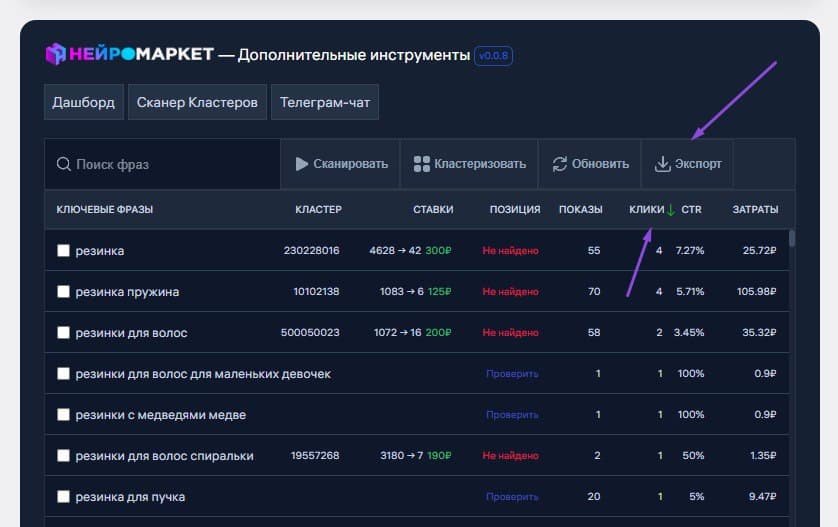This screenshot has width=838, height=527.
Task: Click Проверить for резинки для волос для маленьких девочек
Action: 512,374
